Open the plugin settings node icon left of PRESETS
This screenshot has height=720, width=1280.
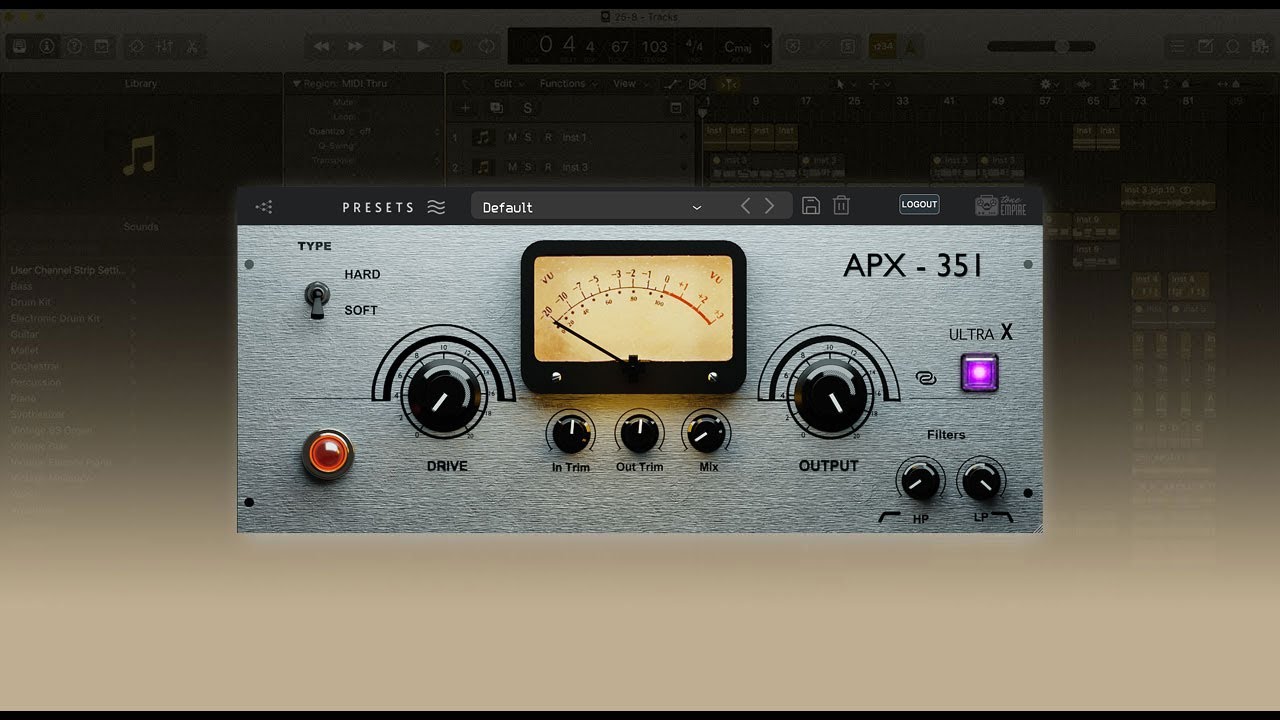[x=264, y=207]
